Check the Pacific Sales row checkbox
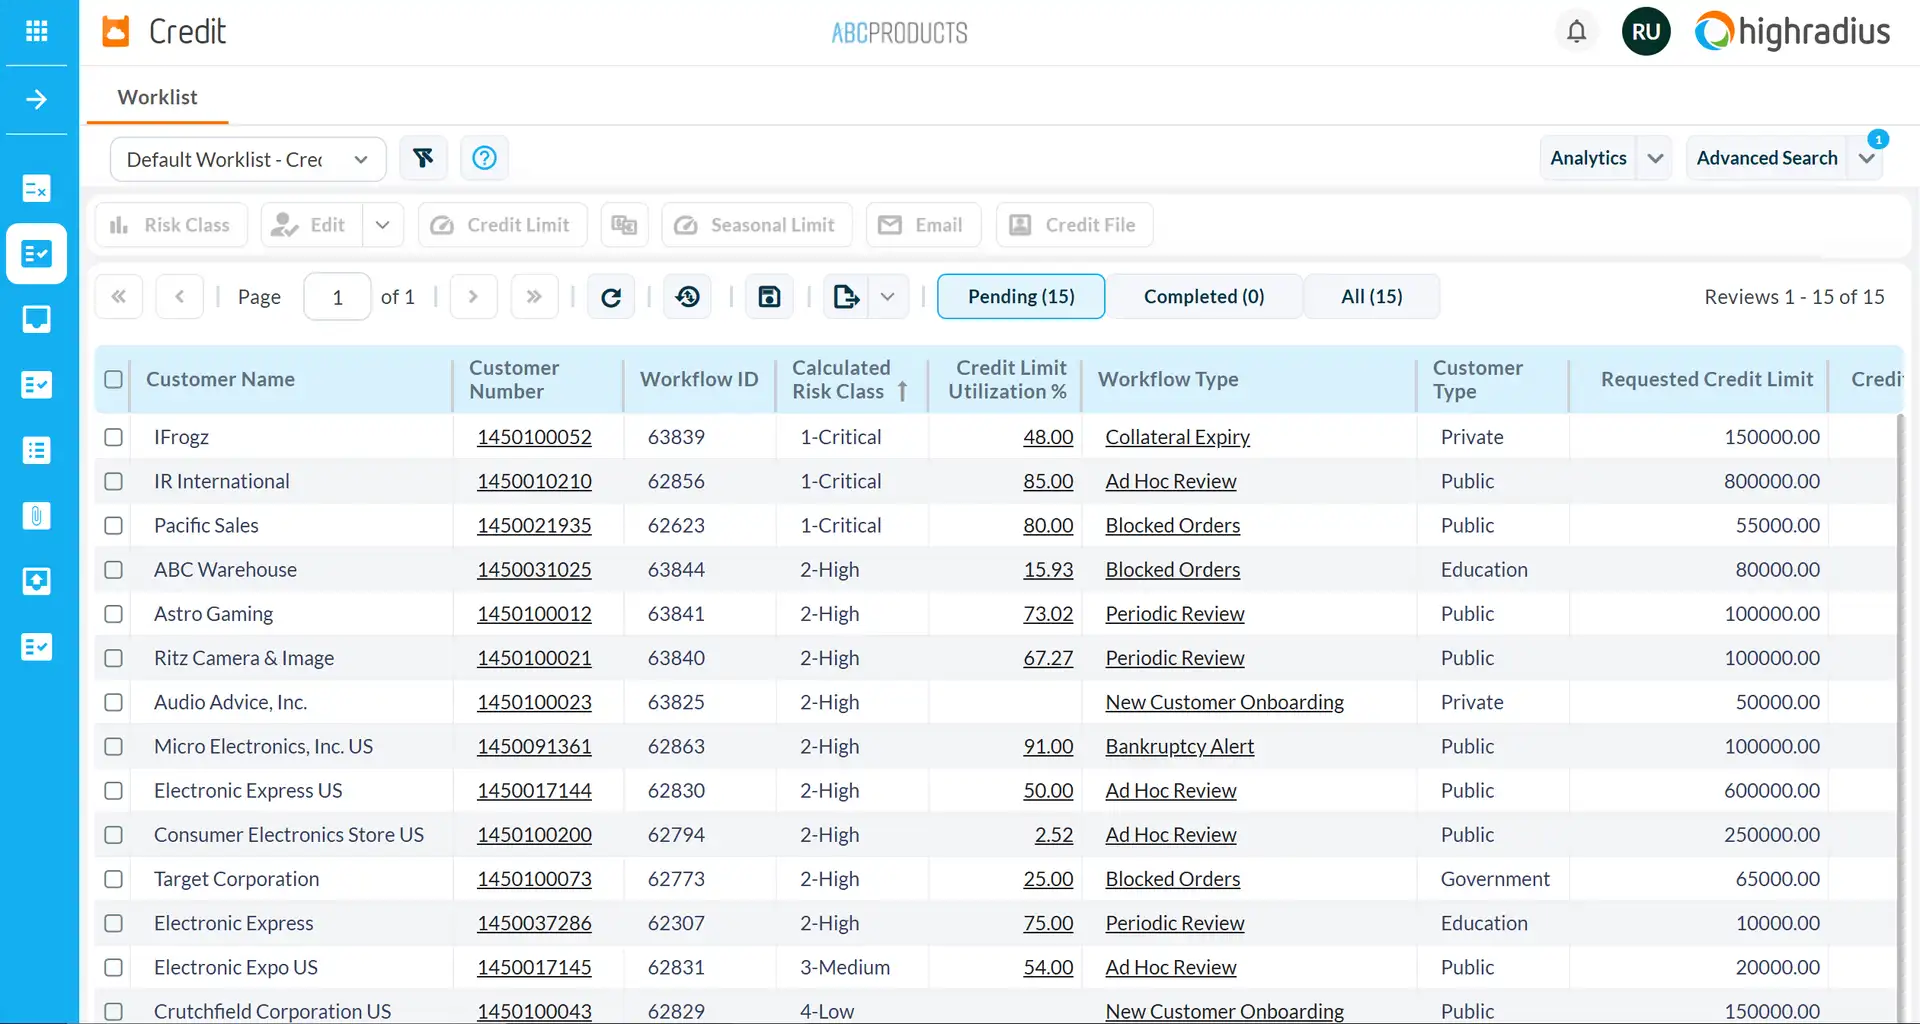 pos(114,525)
